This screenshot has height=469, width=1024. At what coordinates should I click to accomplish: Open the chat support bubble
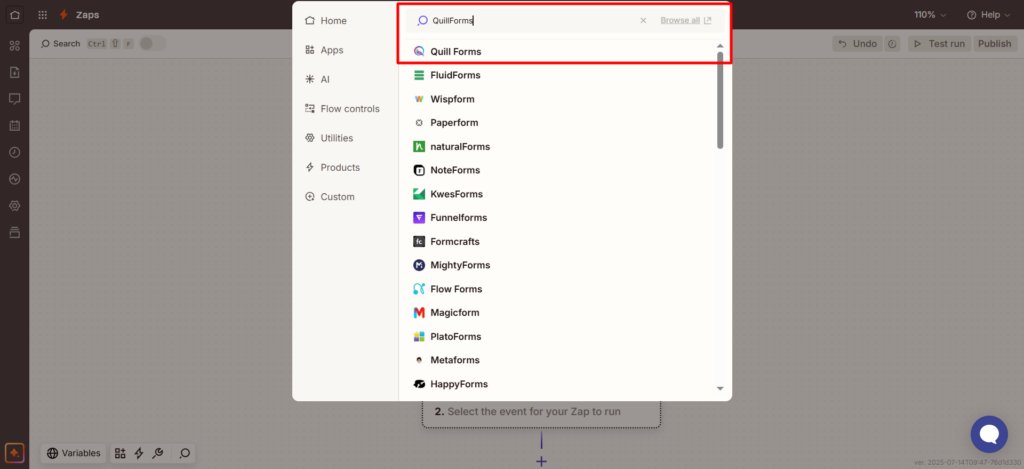click(989, 434)
